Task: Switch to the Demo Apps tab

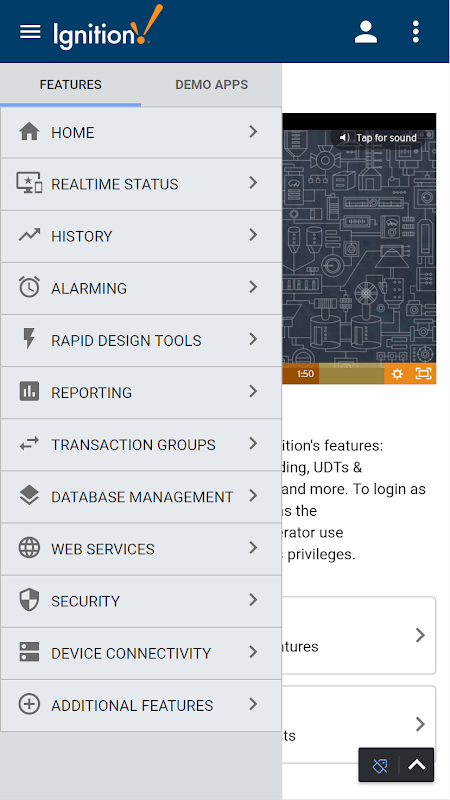Action: pos(212,85)
